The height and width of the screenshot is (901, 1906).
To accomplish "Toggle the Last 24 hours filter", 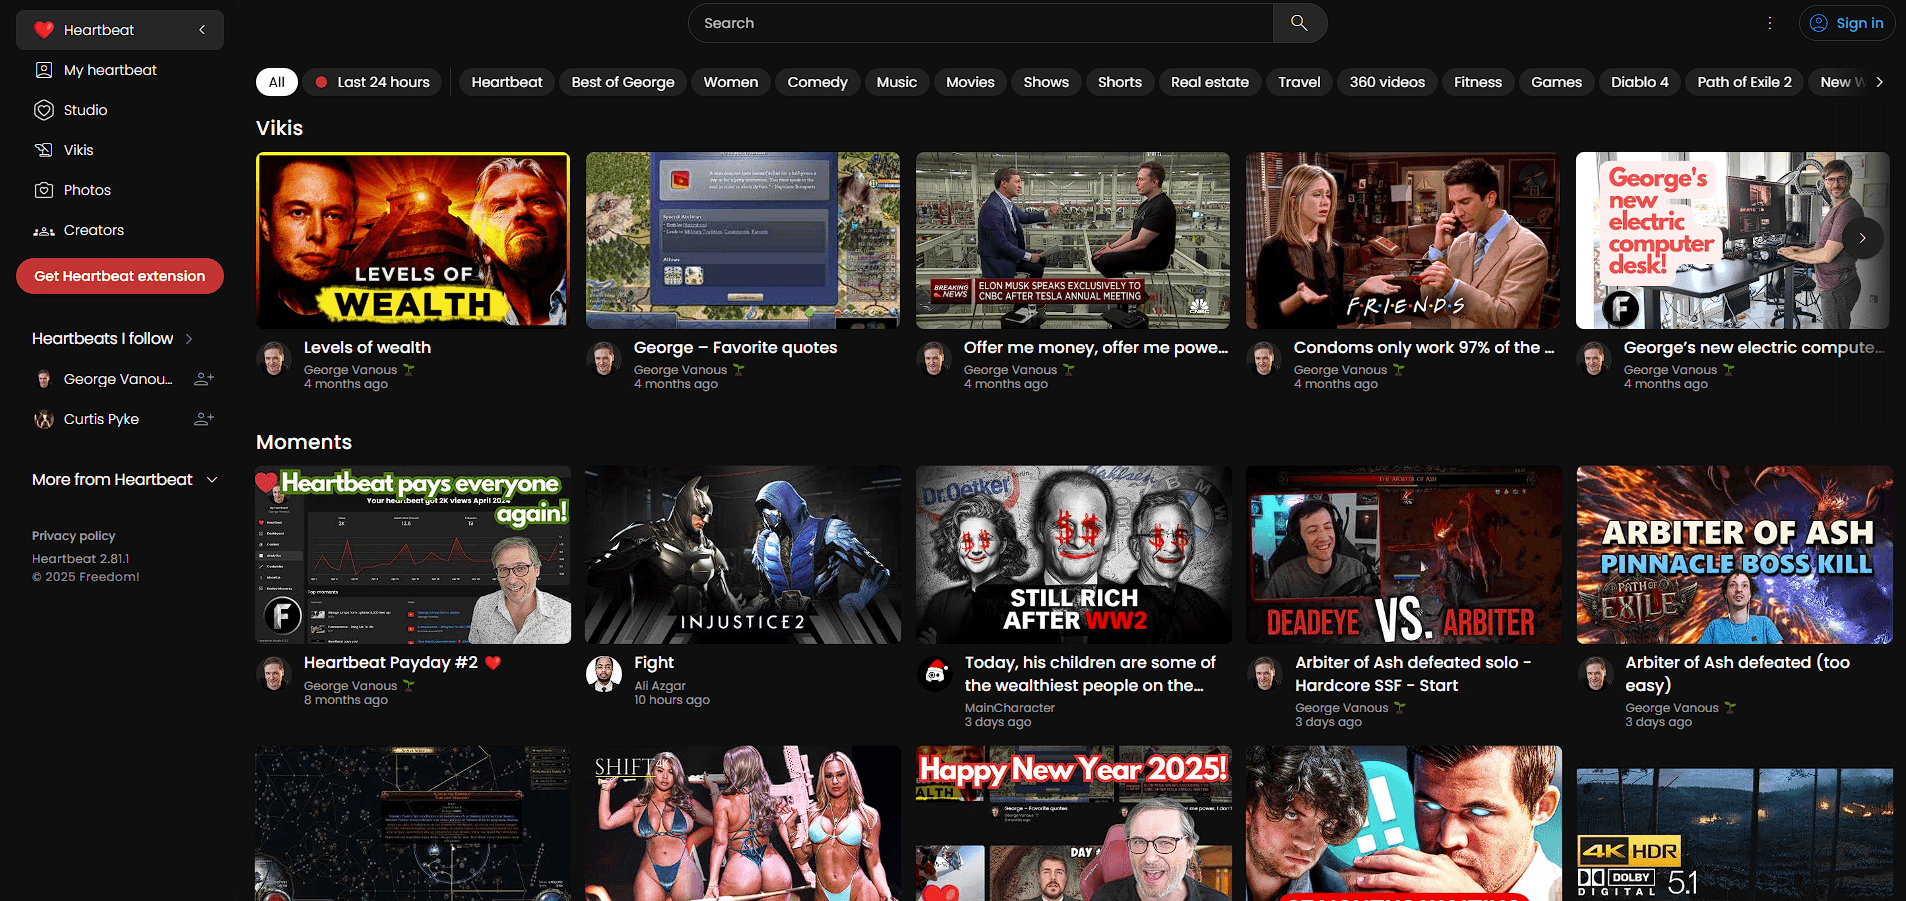I will (373, 82).
